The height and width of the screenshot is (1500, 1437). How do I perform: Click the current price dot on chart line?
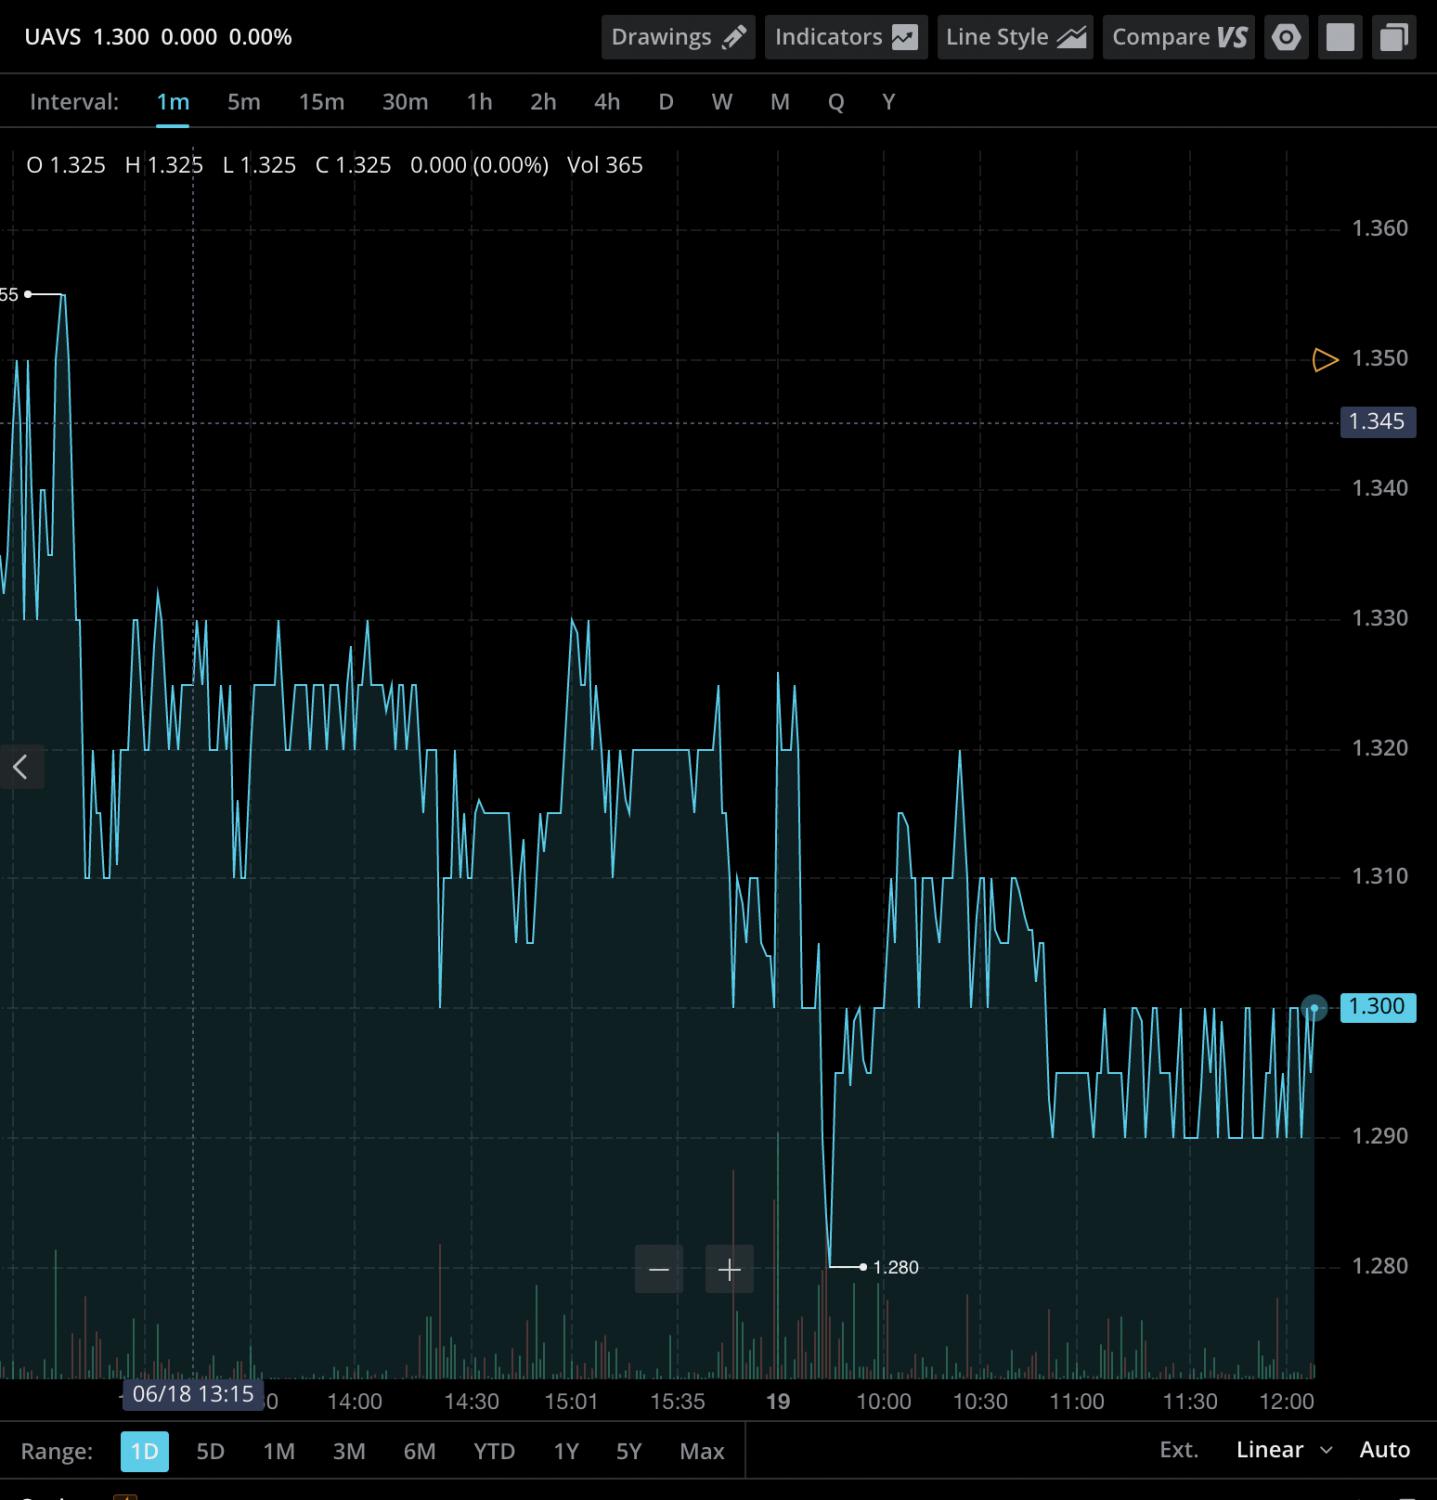(1314, 1008)
